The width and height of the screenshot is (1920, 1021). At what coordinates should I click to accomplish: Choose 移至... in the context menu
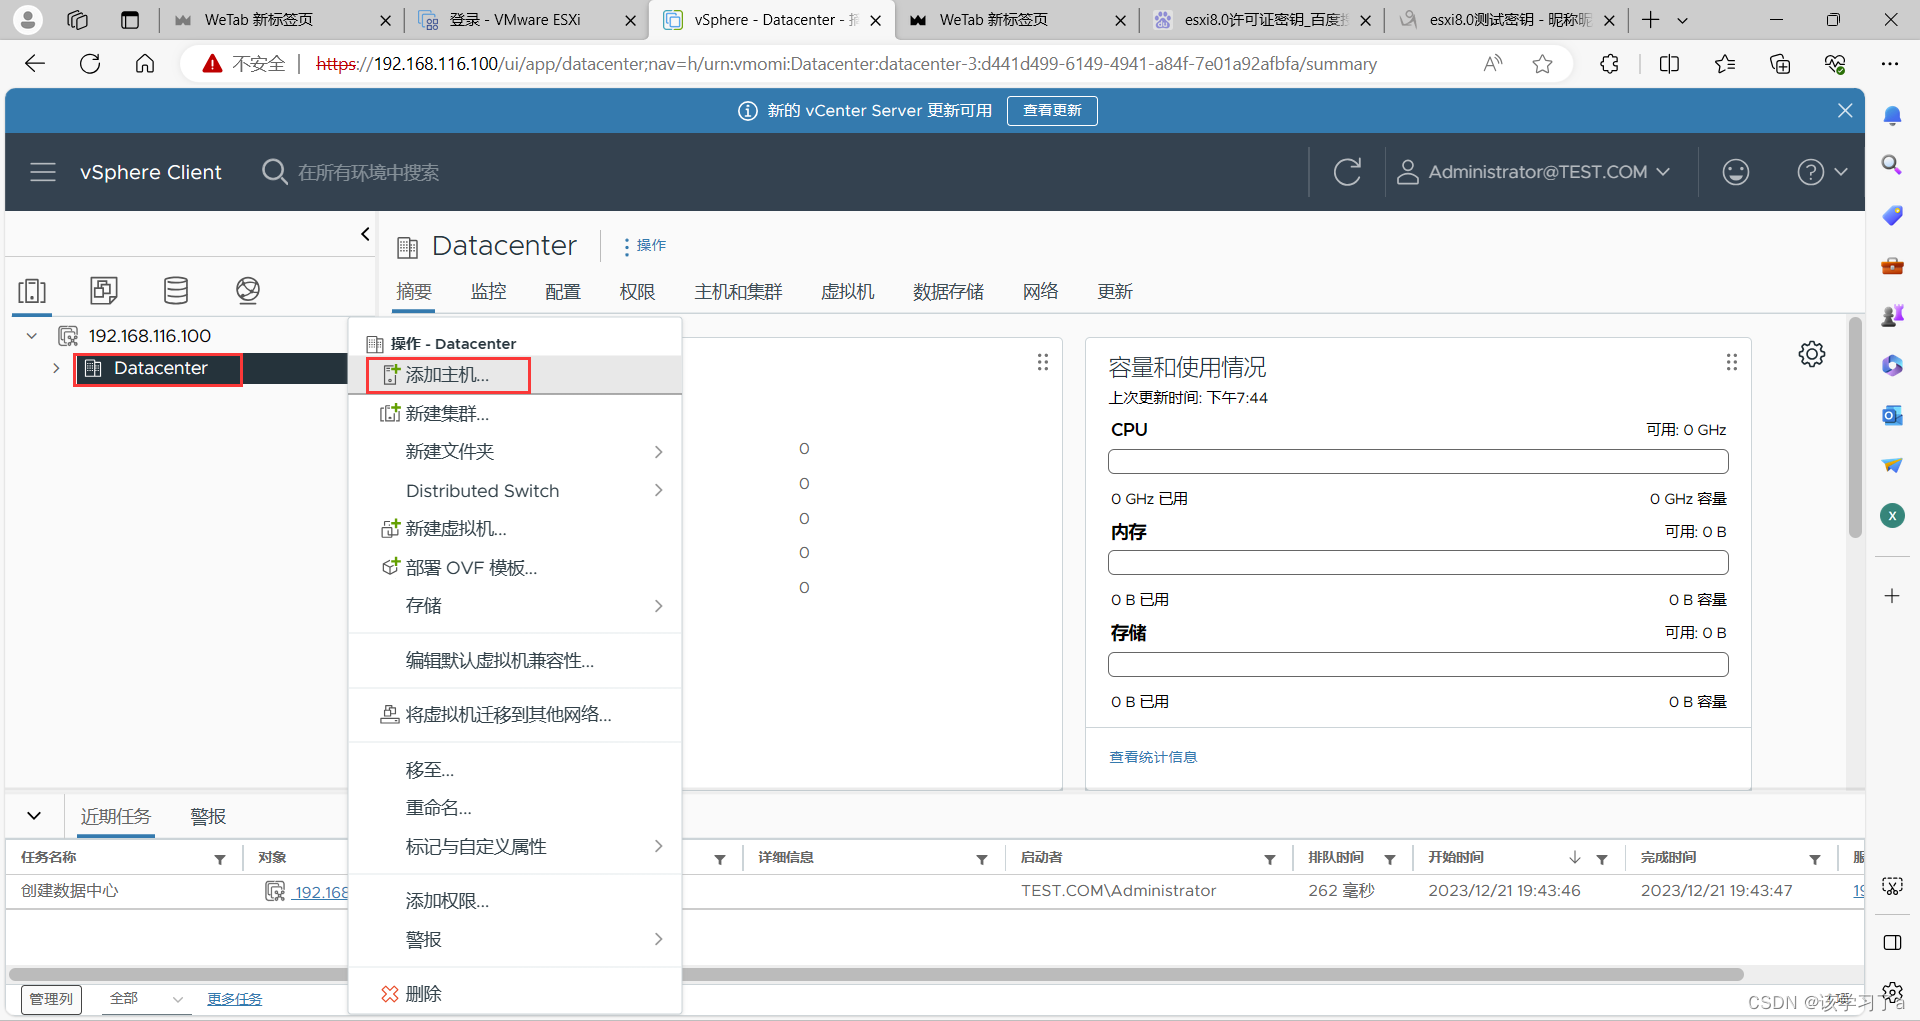515,770
